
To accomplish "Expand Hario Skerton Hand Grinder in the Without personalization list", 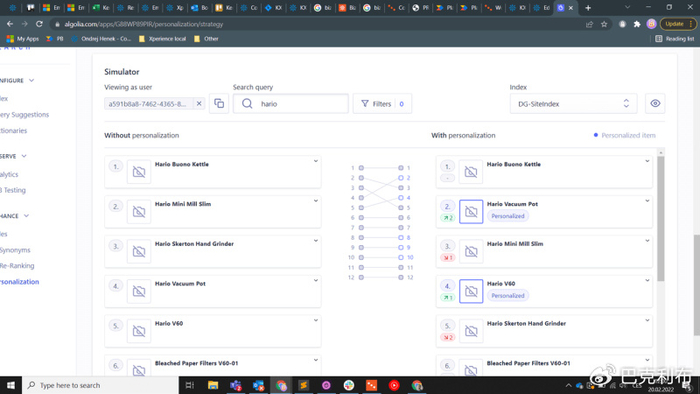I will (316, 241).
